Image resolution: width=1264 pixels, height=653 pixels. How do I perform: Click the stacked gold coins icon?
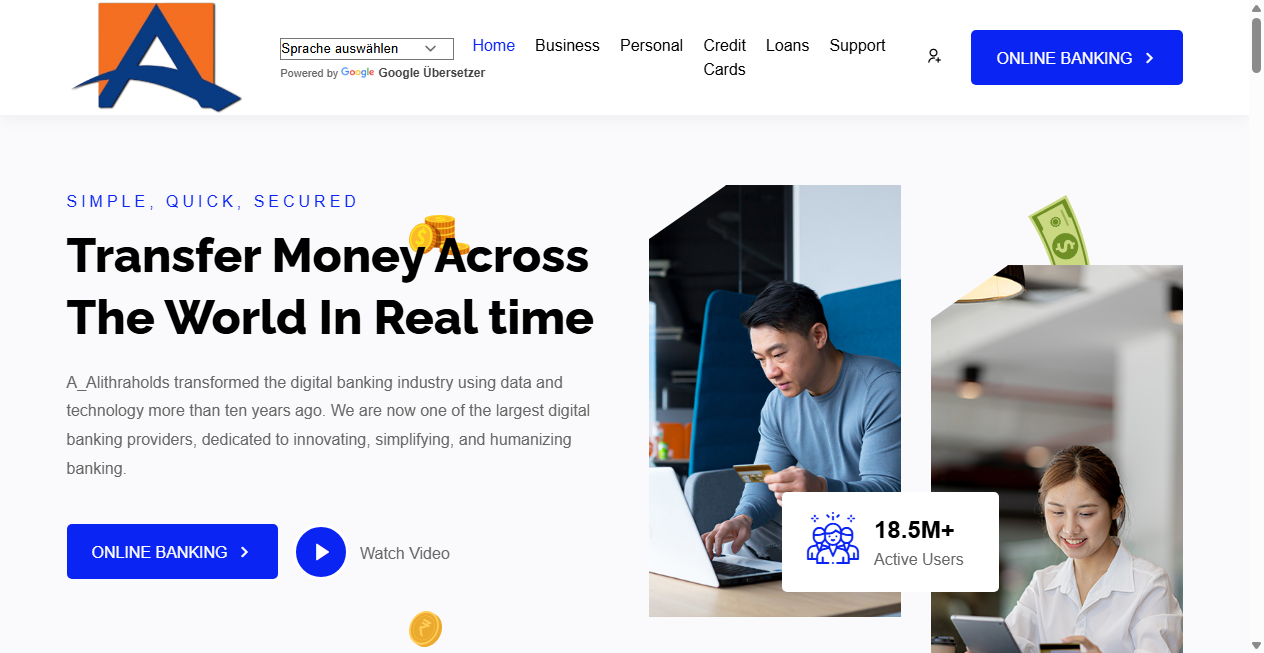pos(437,237)
